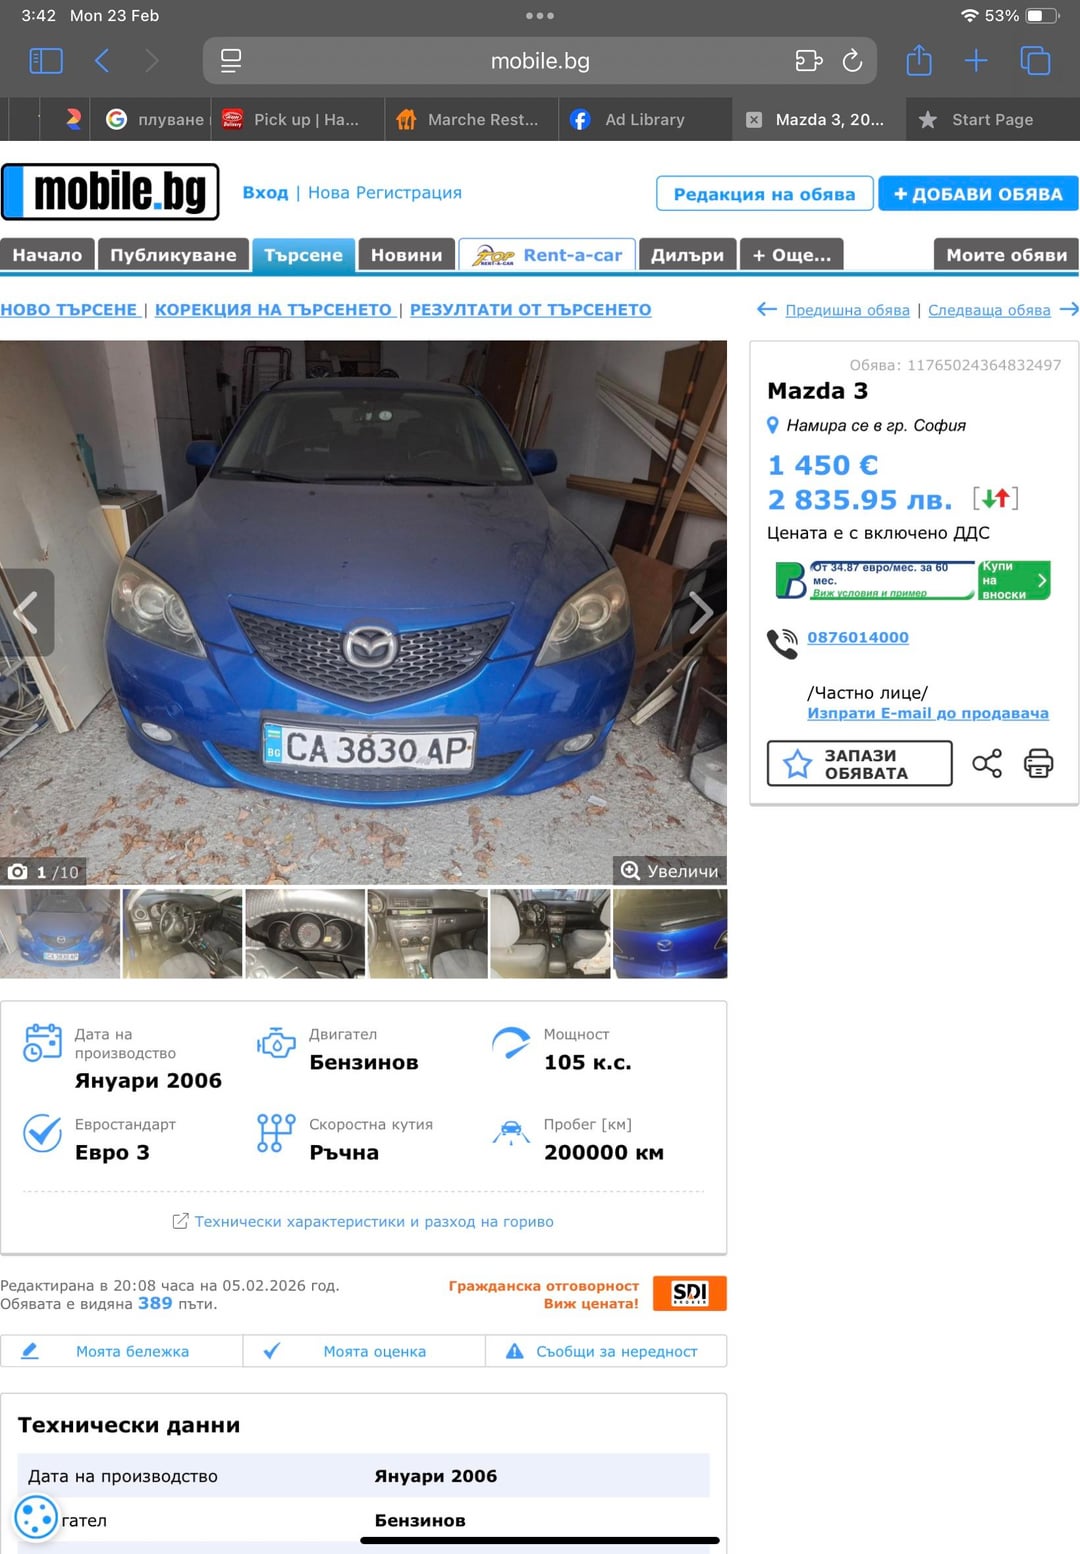Select the blue rear-view car thumbnail
The width and height of the screenshot is (1080, 1554).
pos(669,933)
